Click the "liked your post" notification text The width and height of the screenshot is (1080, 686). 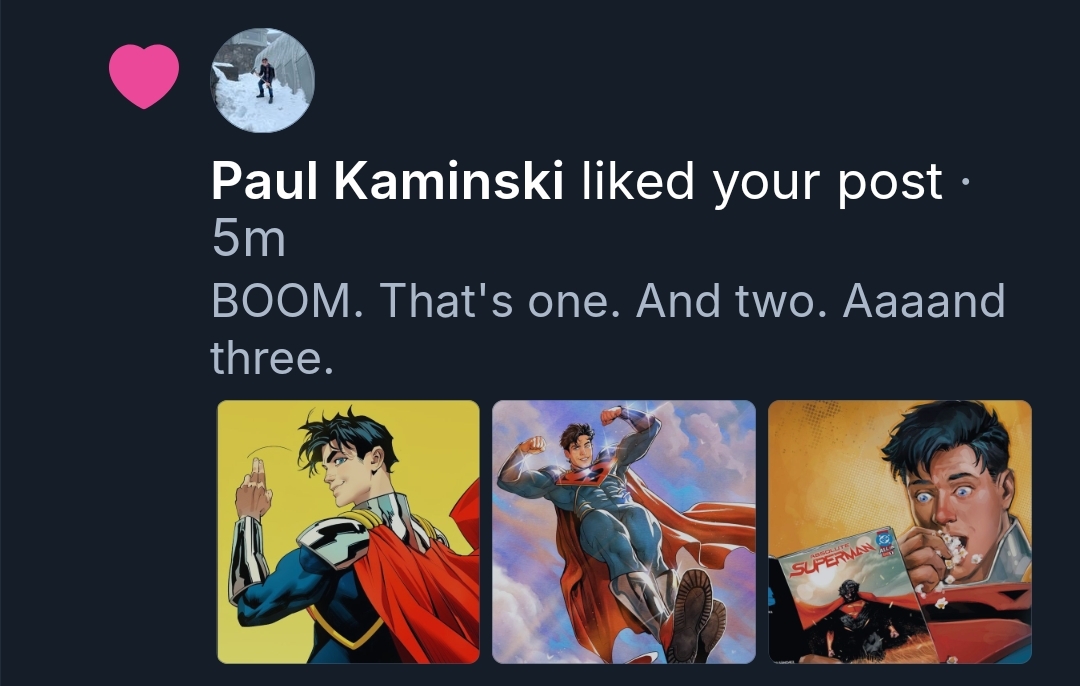pos(762,181)
